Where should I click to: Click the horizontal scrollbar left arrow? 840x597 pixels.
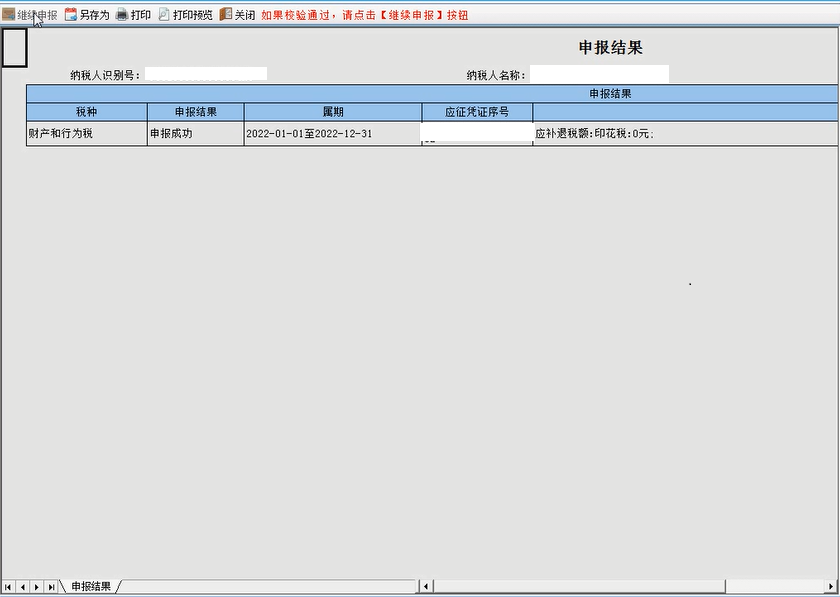pyautogui.click(x=426, y=586)
